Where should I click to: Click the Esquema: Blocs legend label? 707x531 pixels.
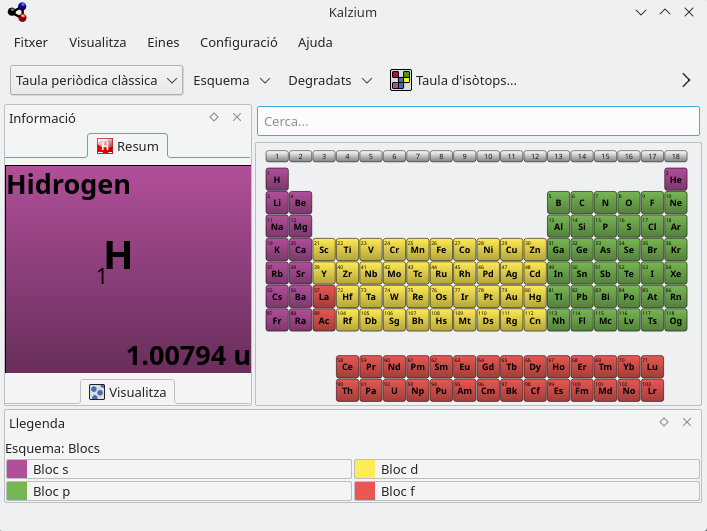(52, 449)
